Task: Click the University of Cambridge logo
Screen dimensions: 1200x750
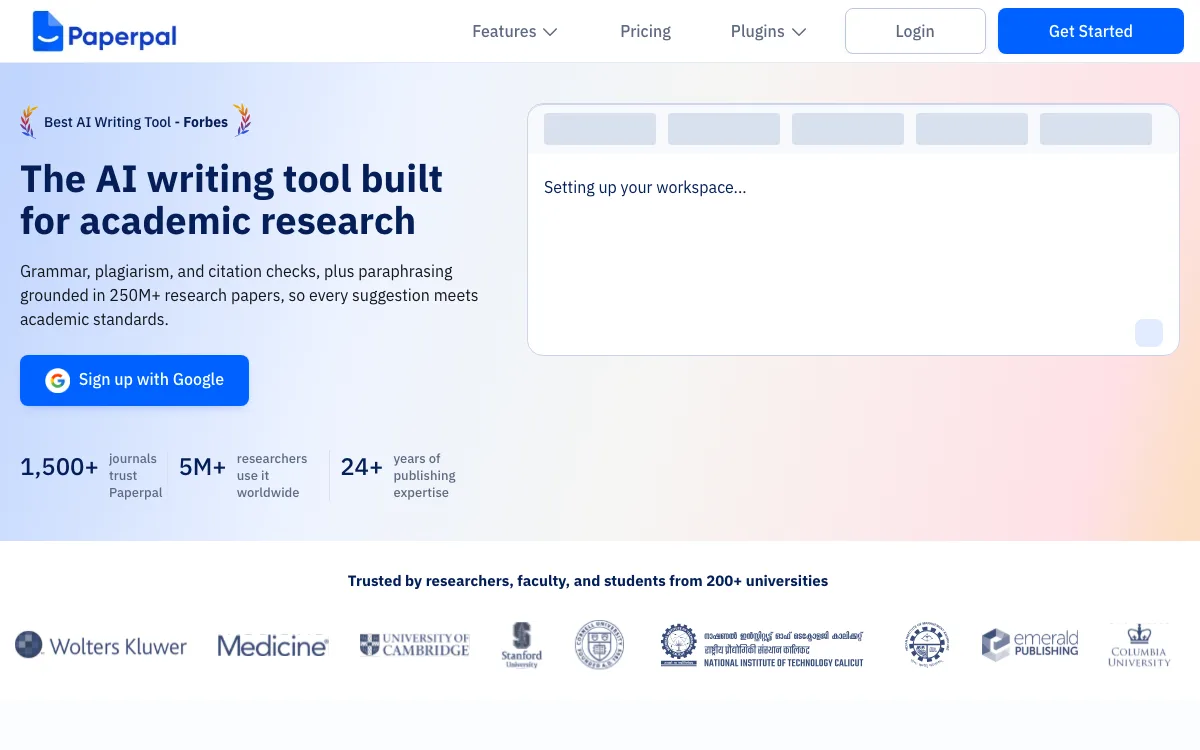Action: pos(414,645)
